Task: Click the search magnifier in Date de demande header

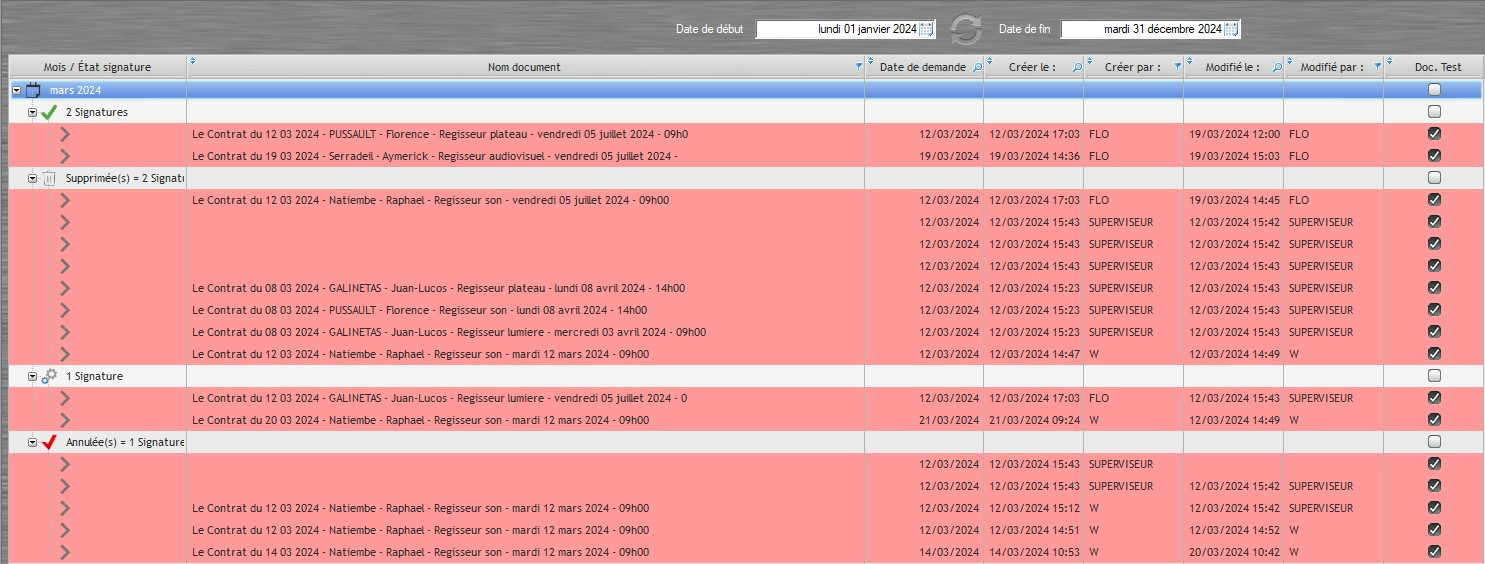Action: [x=976, y=67]
